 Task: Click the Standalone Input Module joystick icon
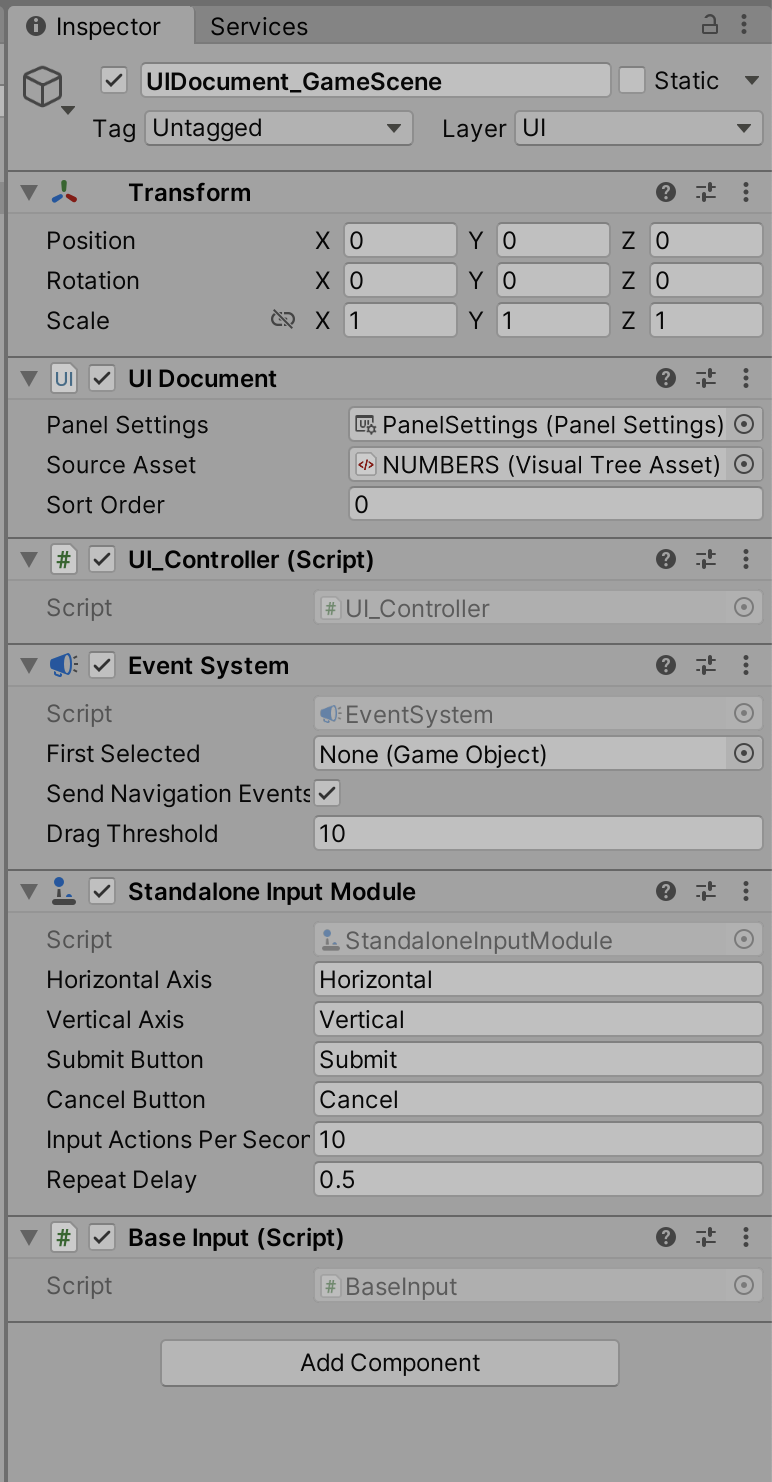pyautogui.click(x=63, y=890)
